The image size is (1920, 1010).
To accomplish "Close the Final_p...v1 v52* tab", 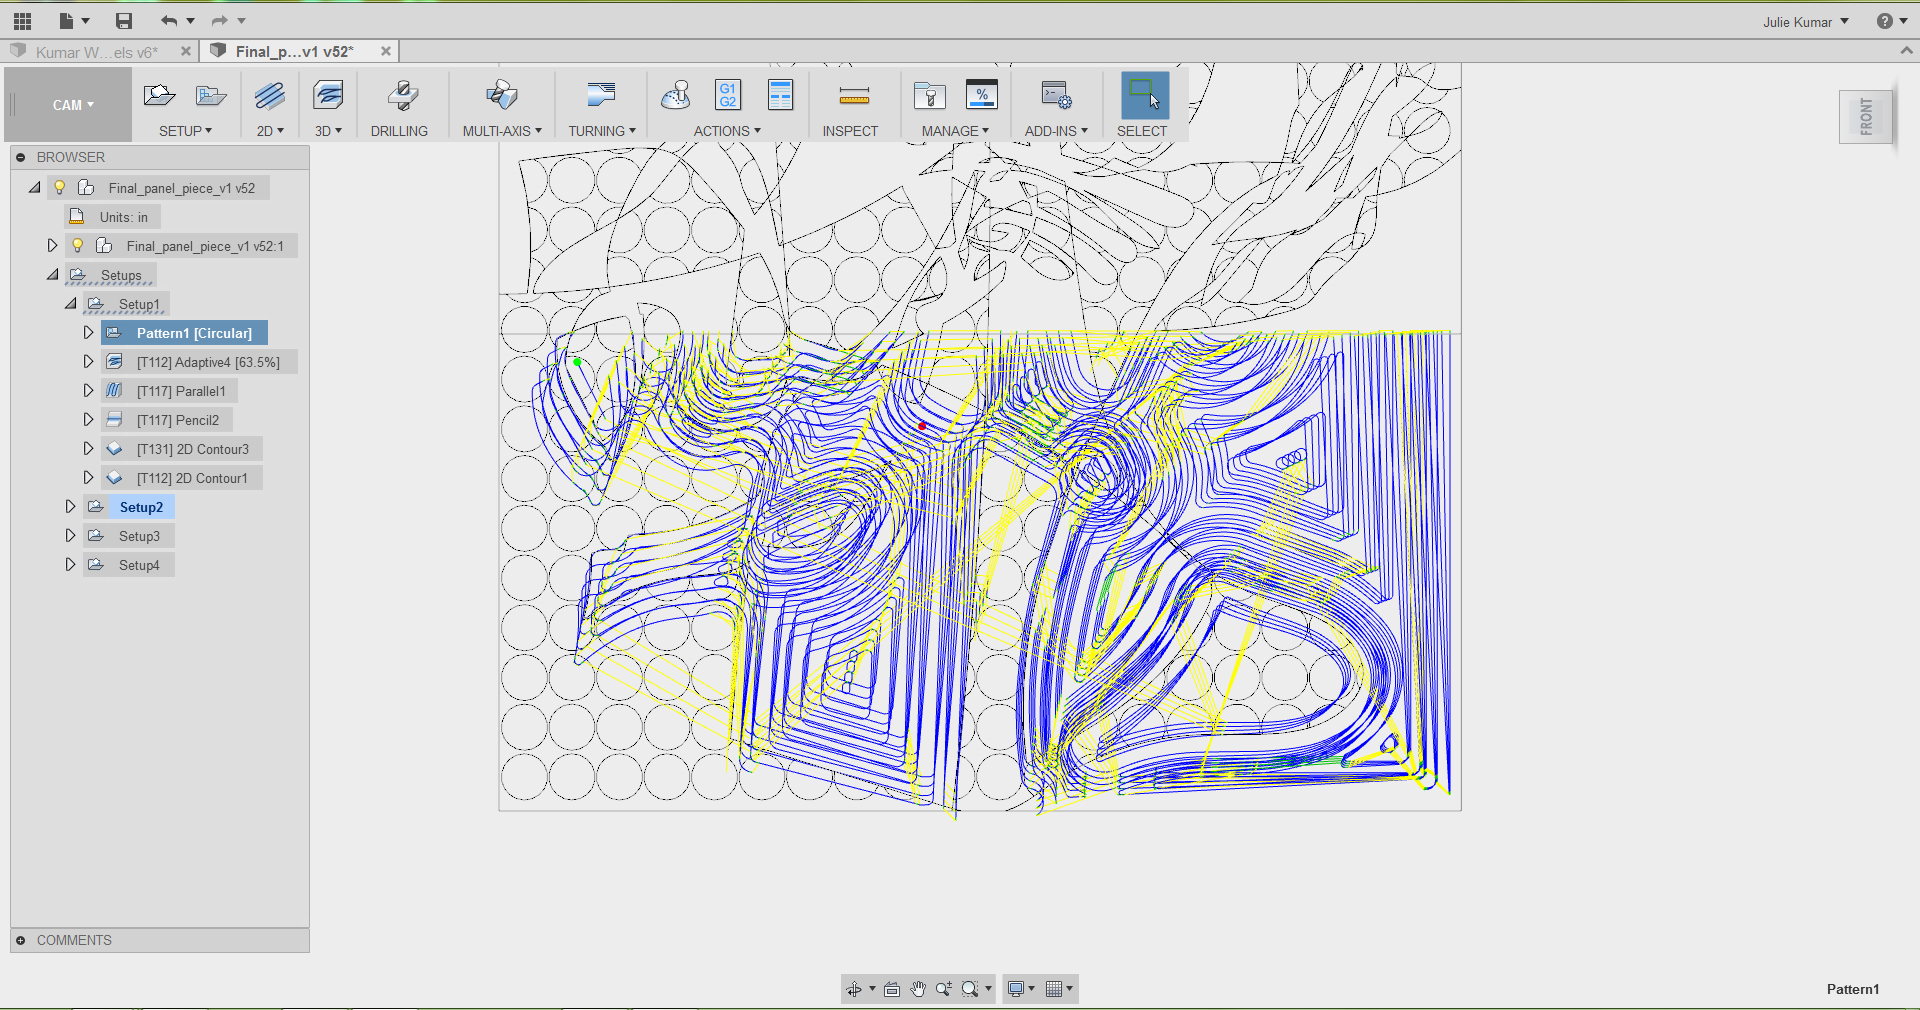I will point(386,51).
